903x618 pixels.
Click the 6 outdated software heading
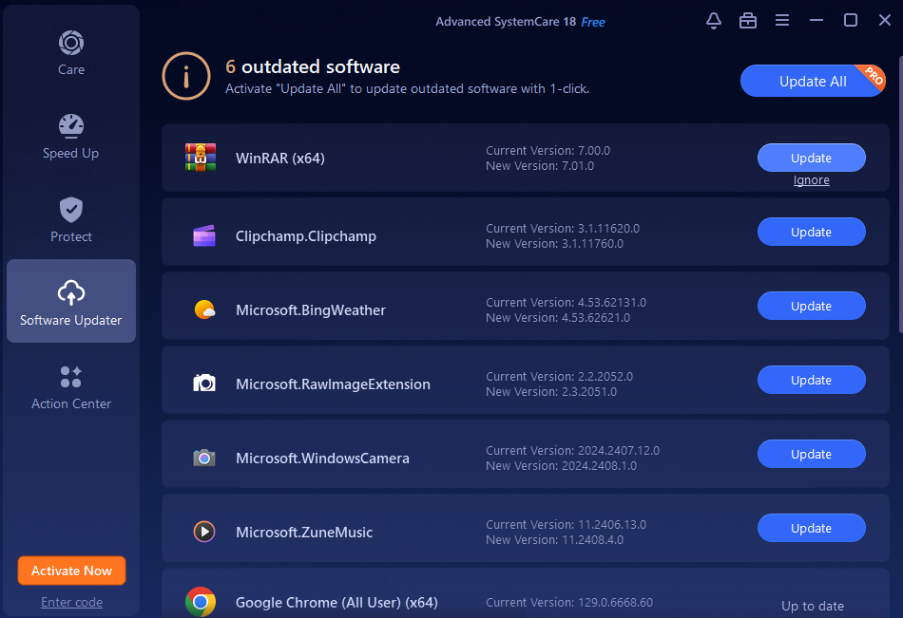pyautogui.click(x=312, y=67)
